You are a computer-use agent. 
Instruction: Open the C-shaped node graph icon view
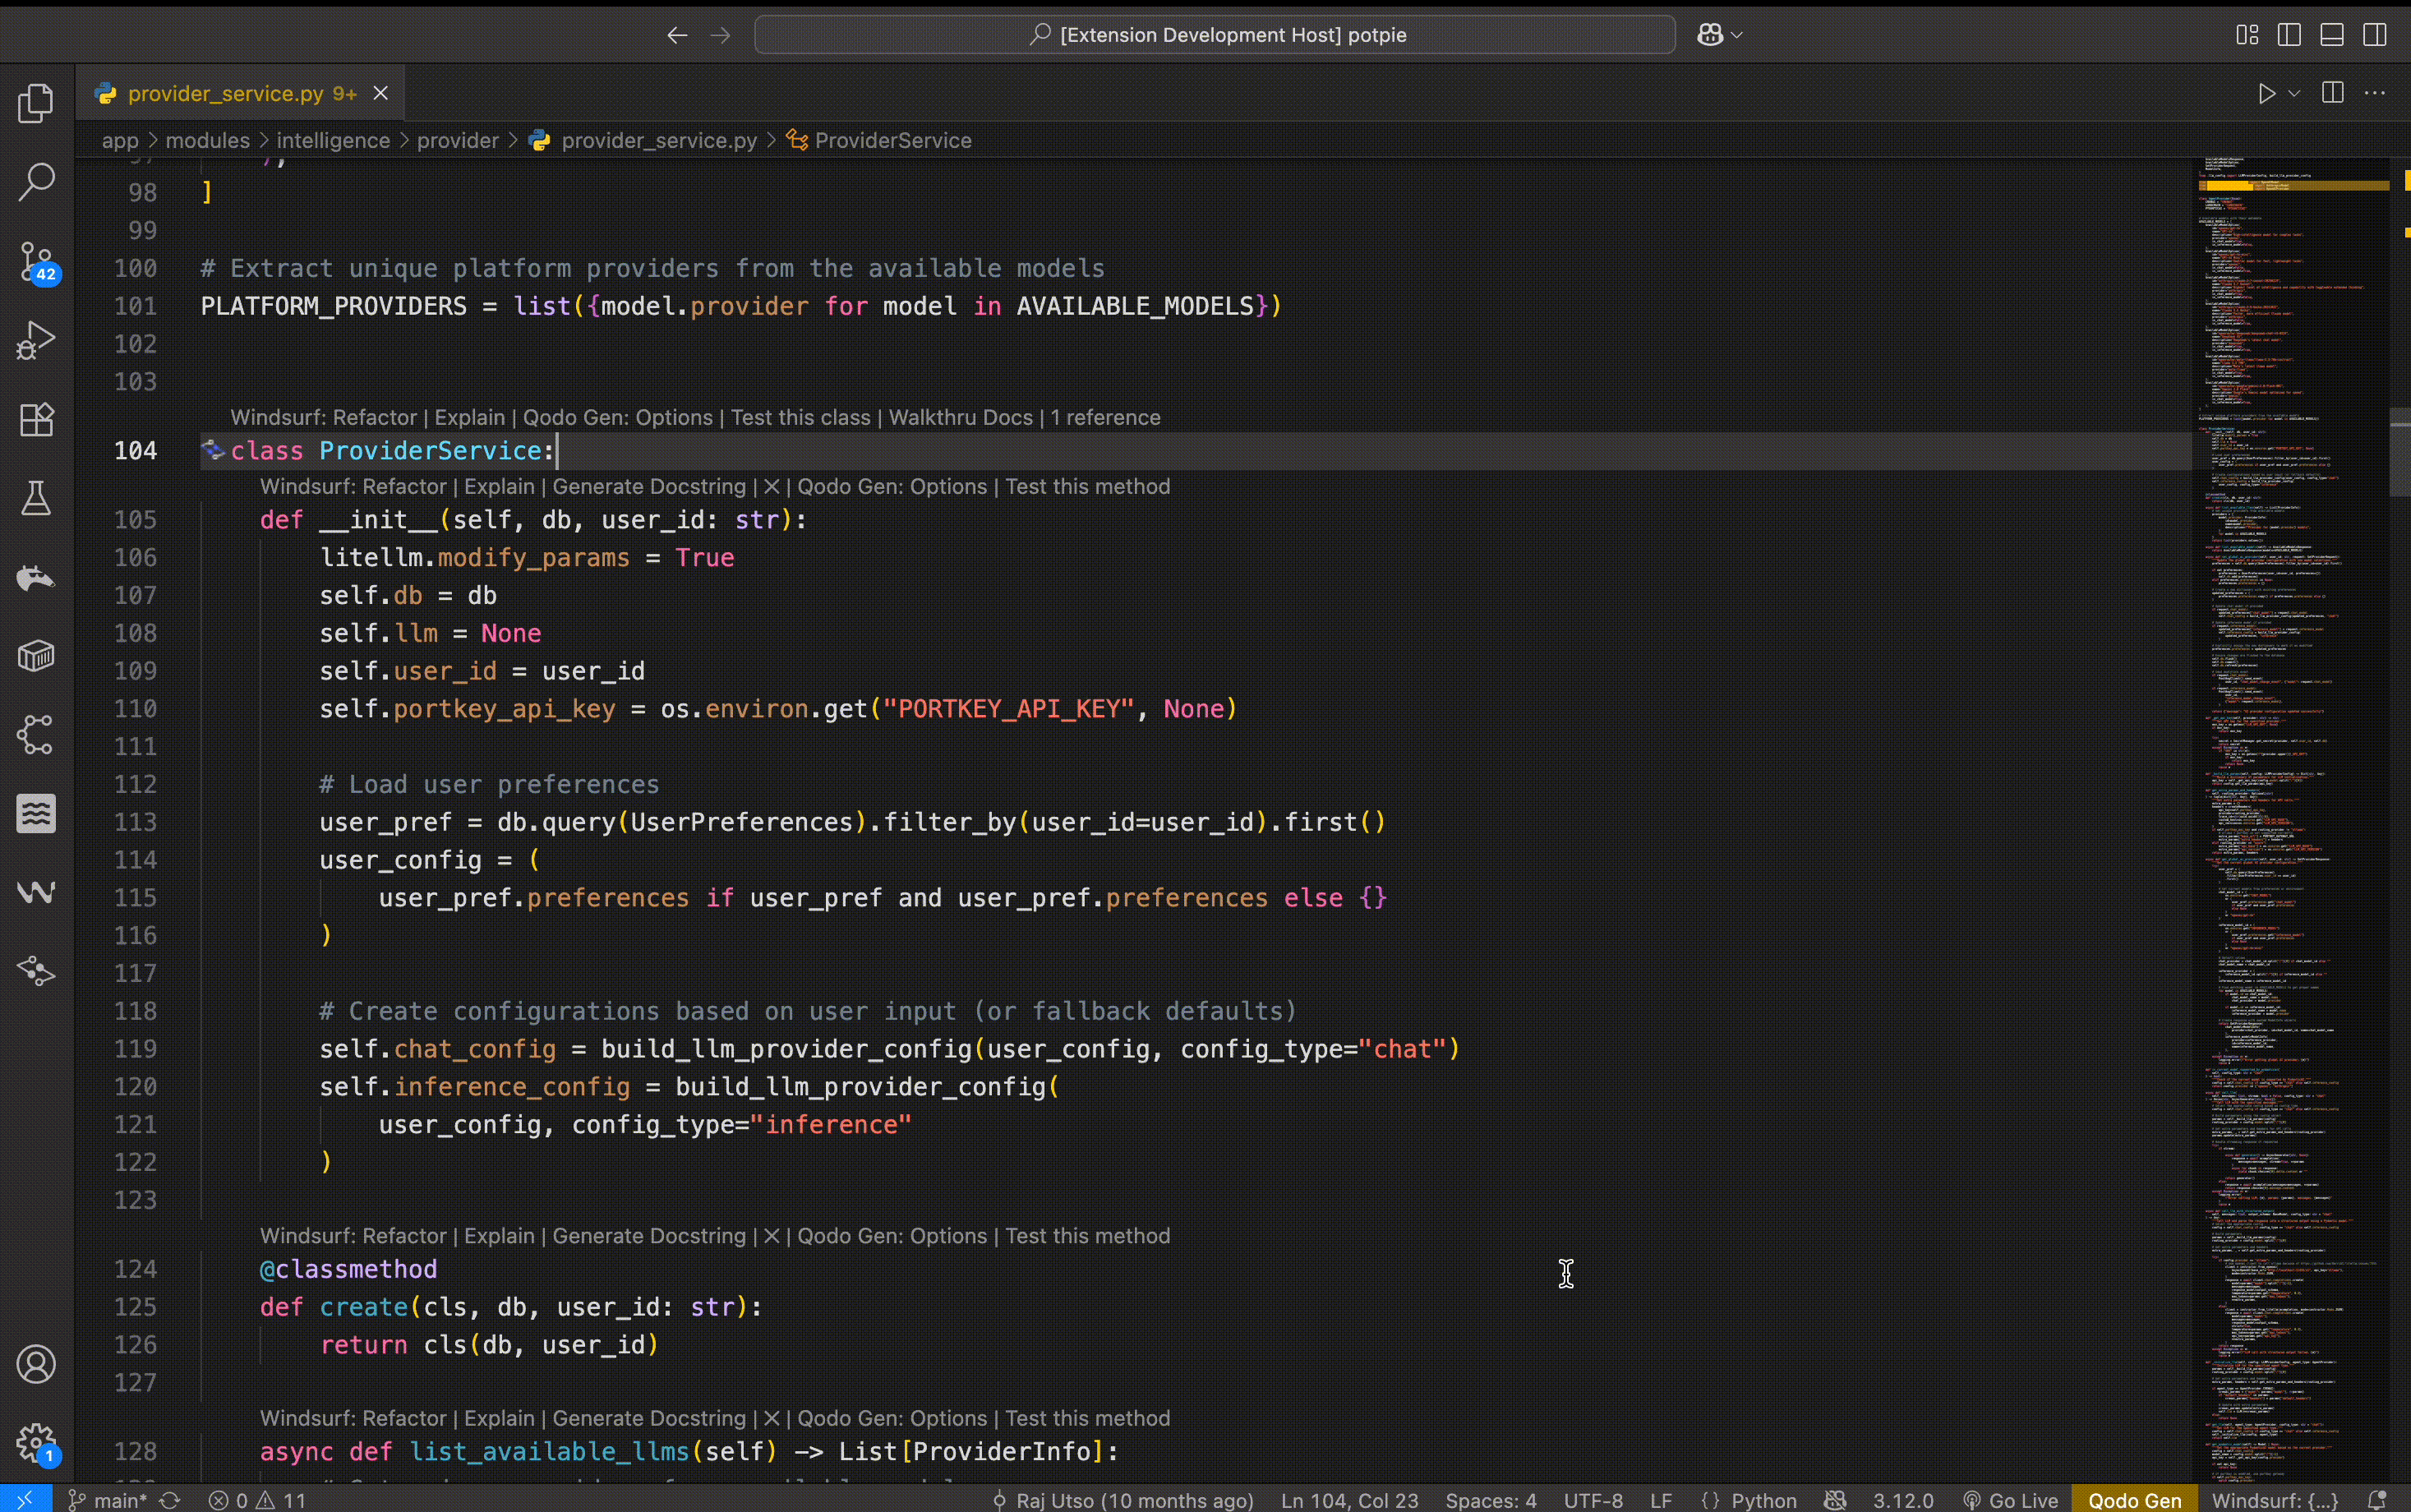pyautogui.click(x=36, y=735)
